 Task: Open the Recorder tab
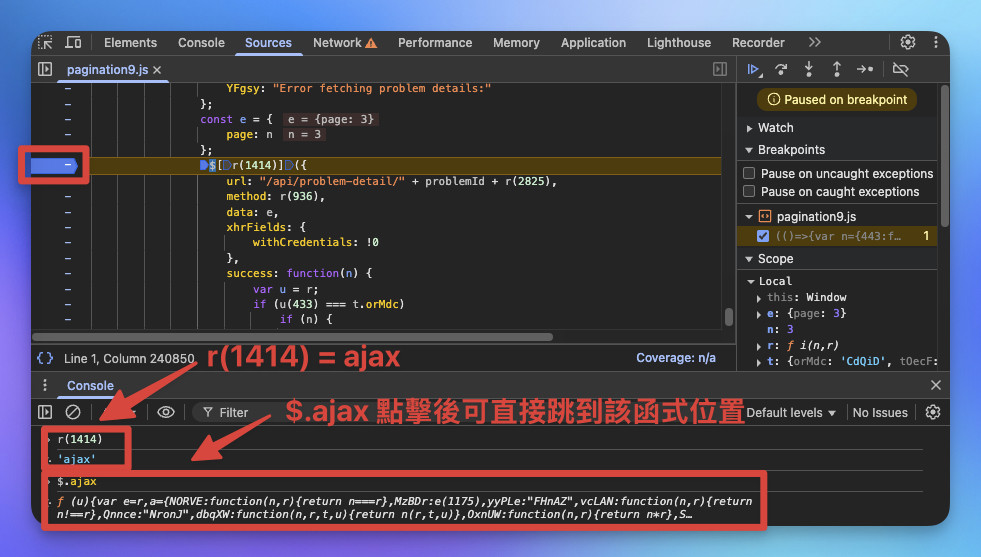(x=758, y=43)
